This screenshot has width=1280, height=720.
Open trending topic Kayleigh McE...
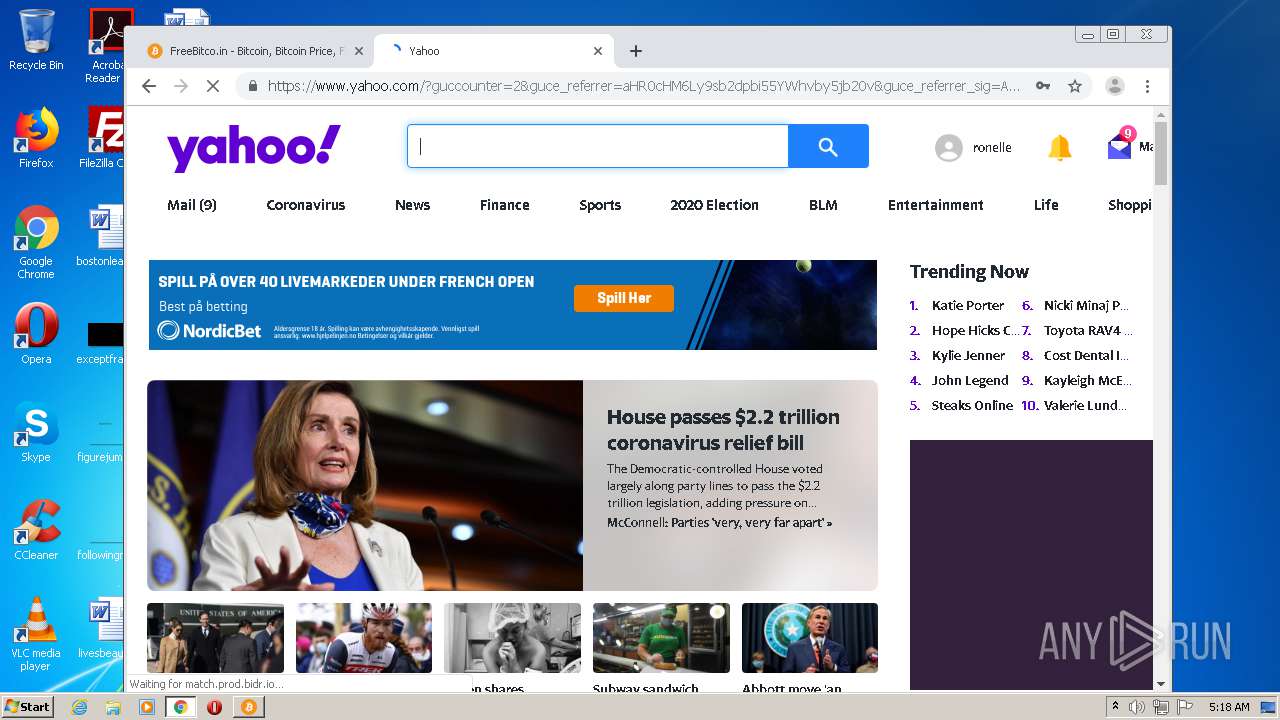[x=1088, y=381]
